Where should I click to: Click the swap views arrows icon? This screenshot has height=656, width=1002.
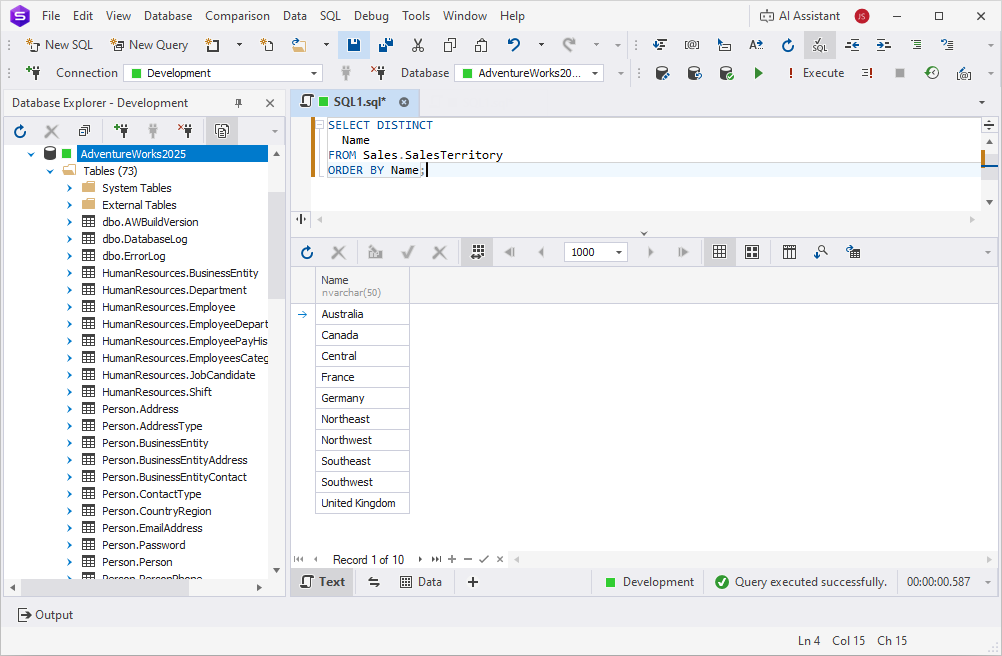[x=374, y=582]
